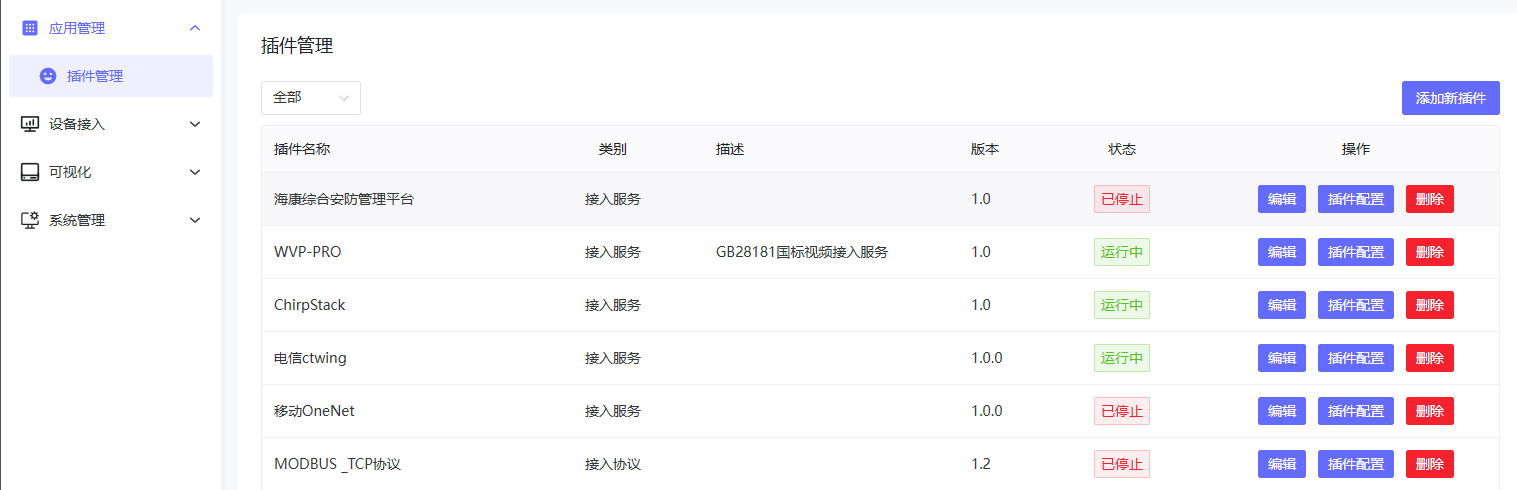Select the 系统管理 menu item
Screen dimensions: 1517x490
point(77,220)
